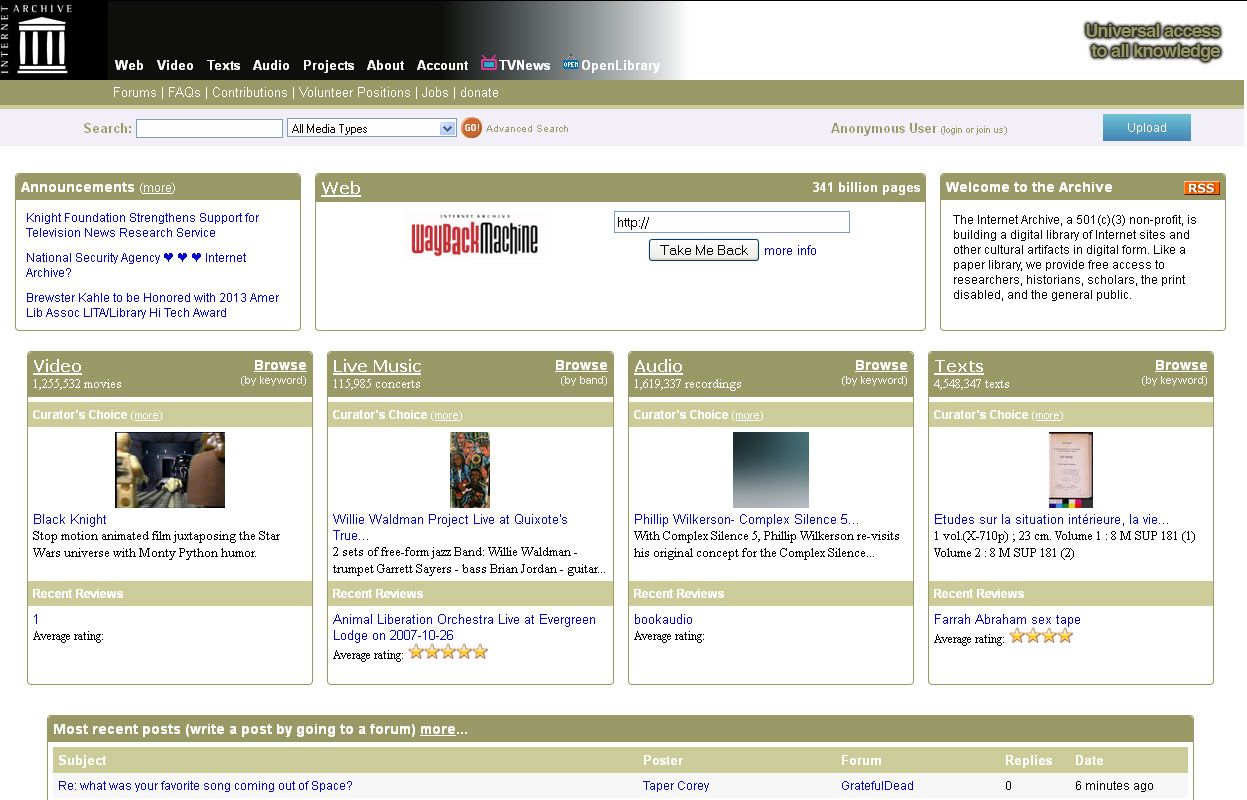
Task: Browse Texts by keyword
Action: (1181, 365)
